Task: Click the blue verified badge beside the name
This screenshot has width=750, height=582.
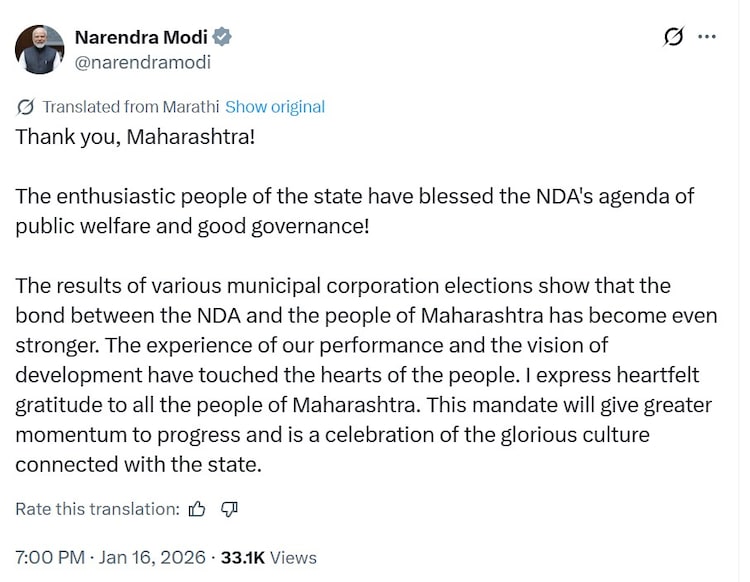Action: pos(222,38)
